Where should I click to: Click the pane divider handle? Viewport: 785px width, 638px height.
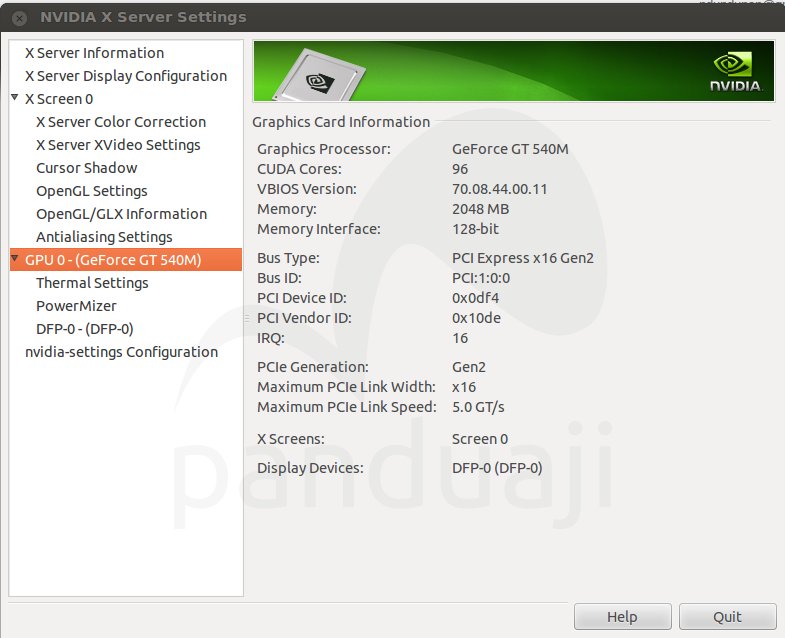(246, 318)
